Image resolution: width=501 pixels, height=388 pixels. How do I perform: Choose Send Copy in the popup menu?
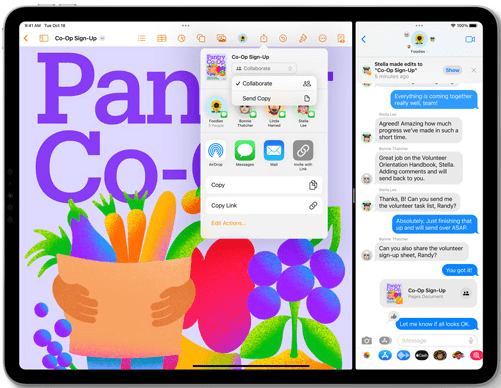pyautogui.click(x=274, y=98)
